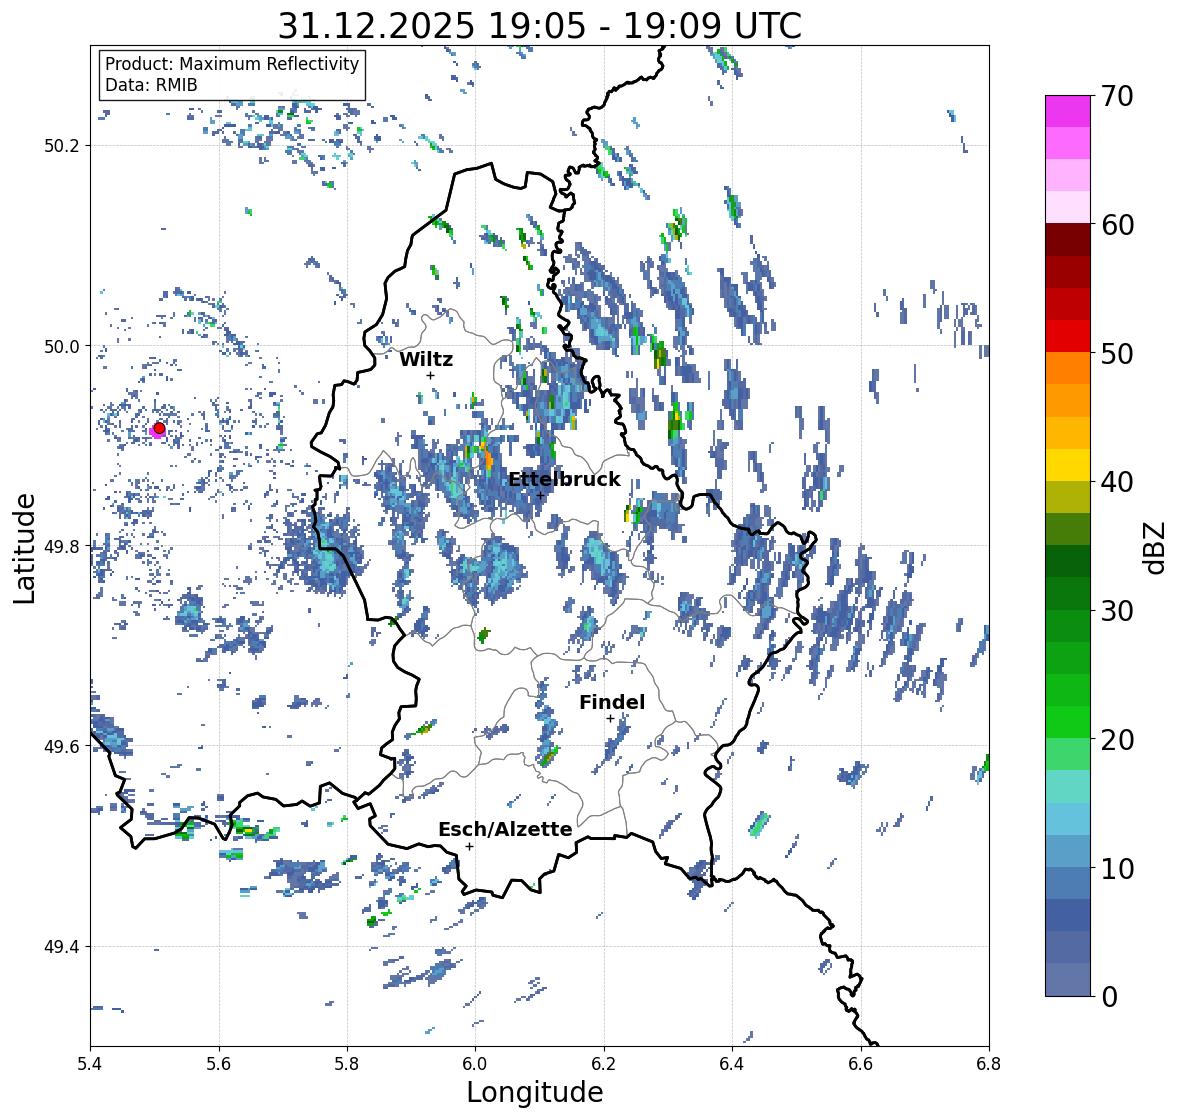Viewport: 1179px width, 1117px height.
Task: Click the Longitude axis label
Action: click(535, 1092)
